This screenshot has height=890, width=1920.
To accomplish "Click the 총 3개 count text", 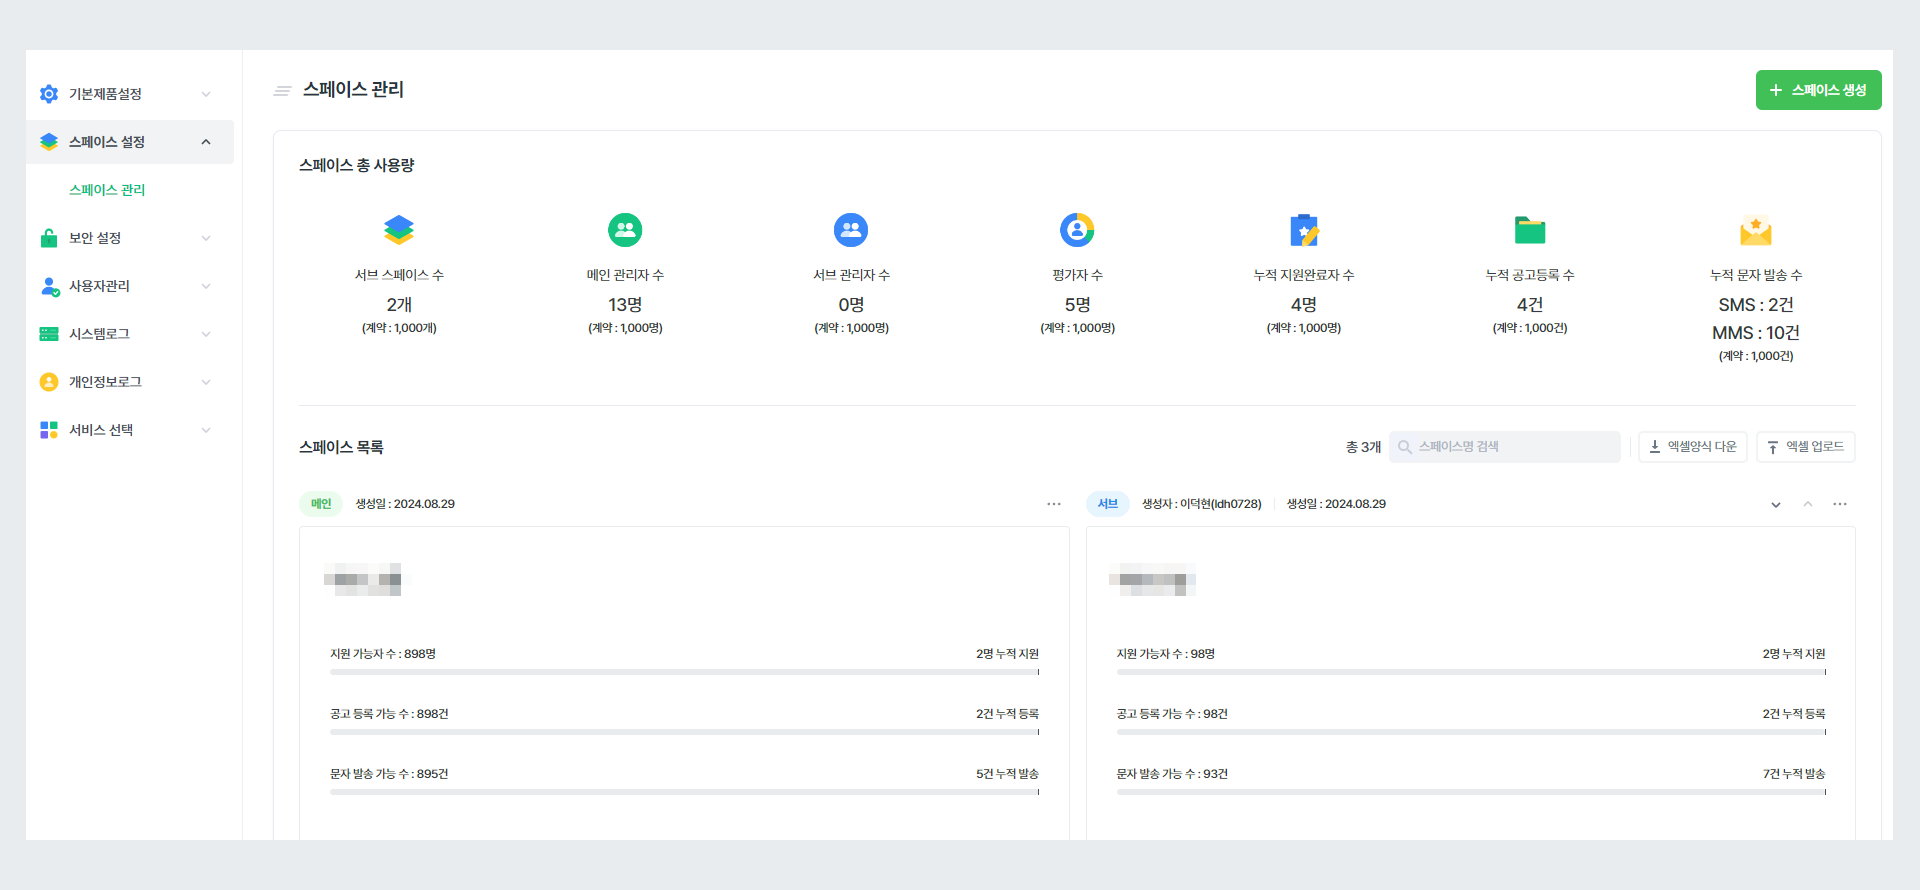I will coord(1363,447).
